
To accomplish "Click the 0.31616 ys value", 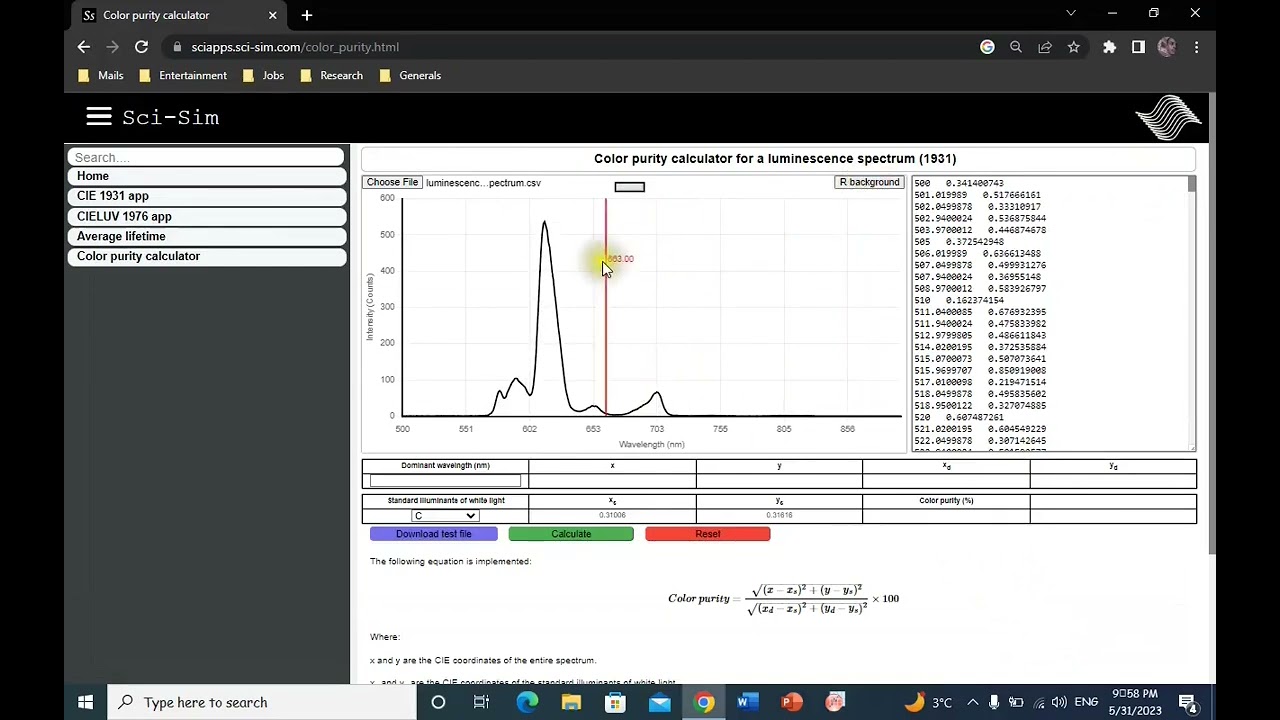I will 779,515.
